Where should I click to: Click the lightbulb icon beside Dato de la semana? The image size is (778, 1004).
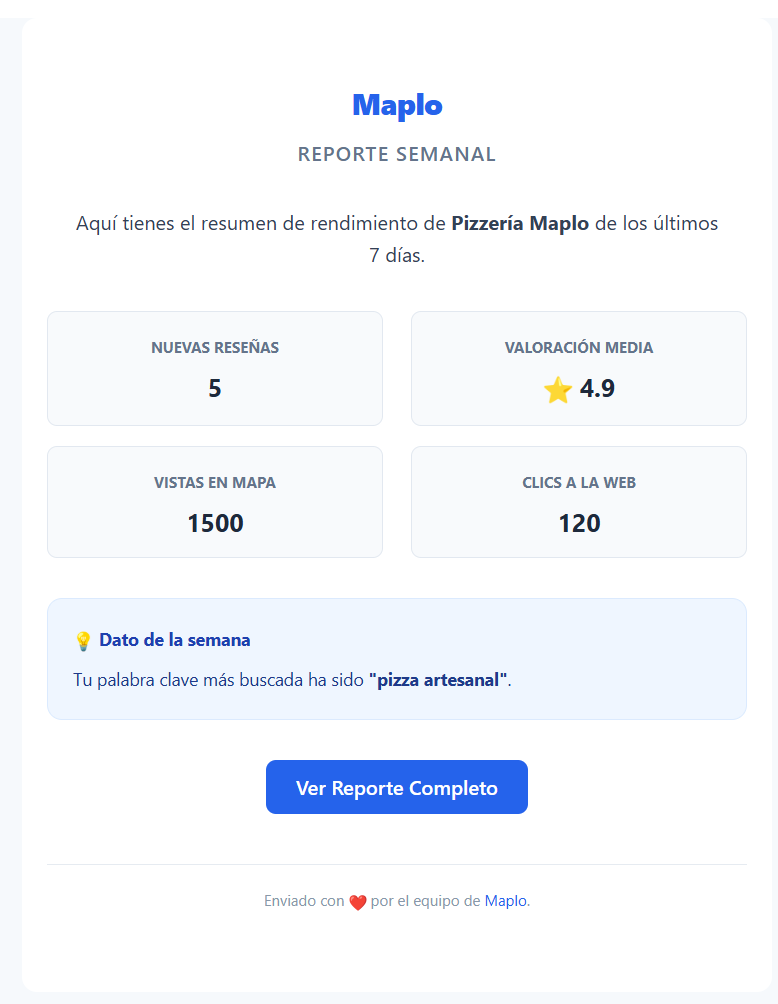[x=82, y=639]
